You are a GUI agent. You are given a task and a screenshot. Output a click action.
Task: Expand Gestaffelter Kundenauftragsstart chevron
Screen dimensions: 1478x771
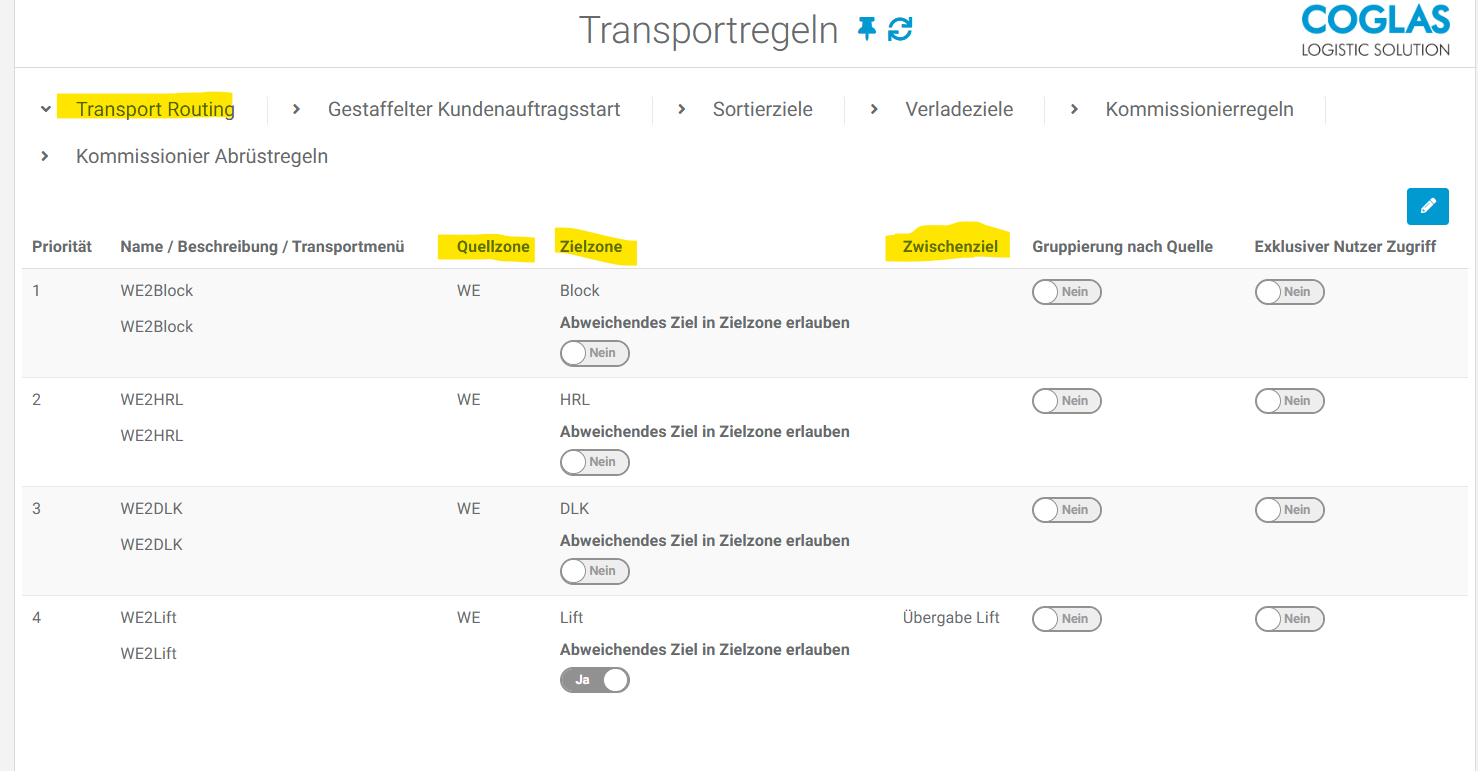(x=296, y=109)
